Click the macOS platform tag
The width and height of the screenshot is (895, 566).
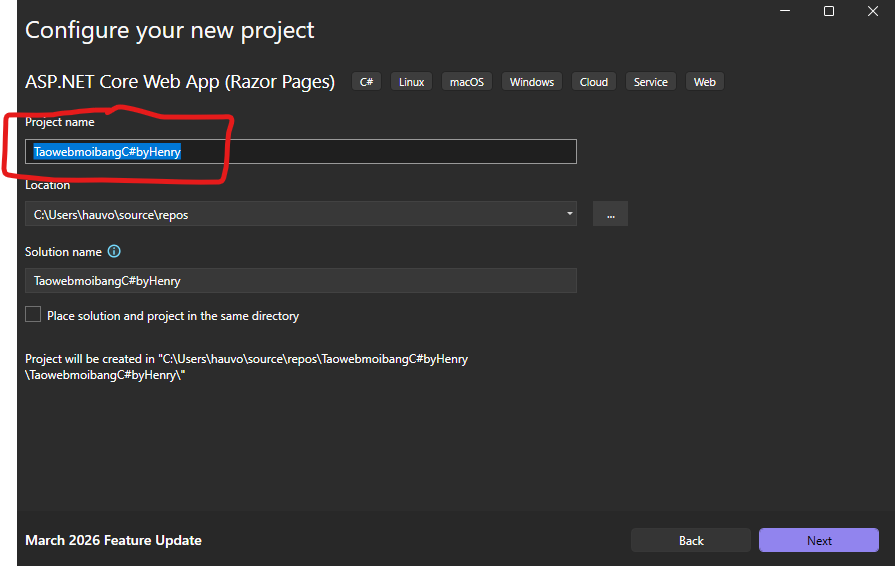point(466,82)
